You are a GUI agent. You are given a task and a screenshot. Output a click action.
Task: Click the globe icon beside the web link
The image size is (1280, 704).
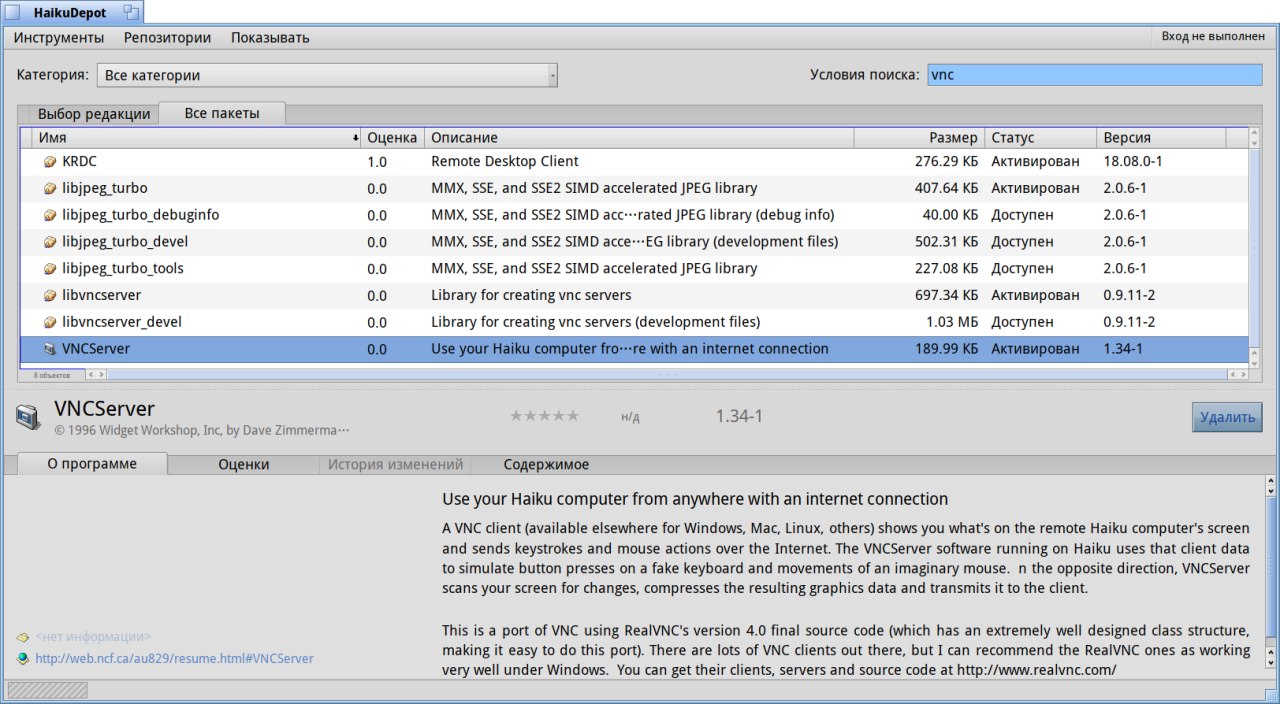(x=23, y=658)
